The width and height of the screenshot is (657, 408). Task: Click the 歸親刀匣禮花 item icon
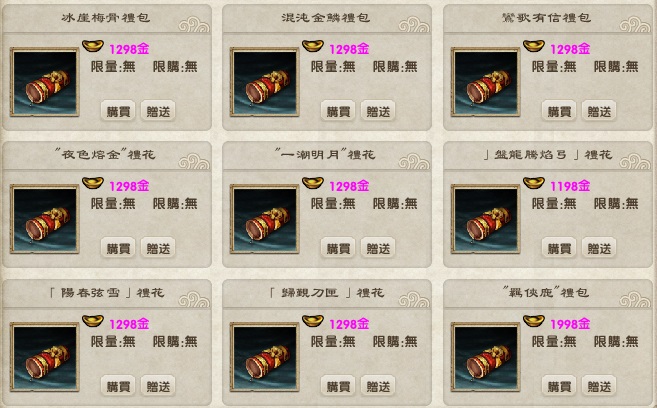(264, 357)
